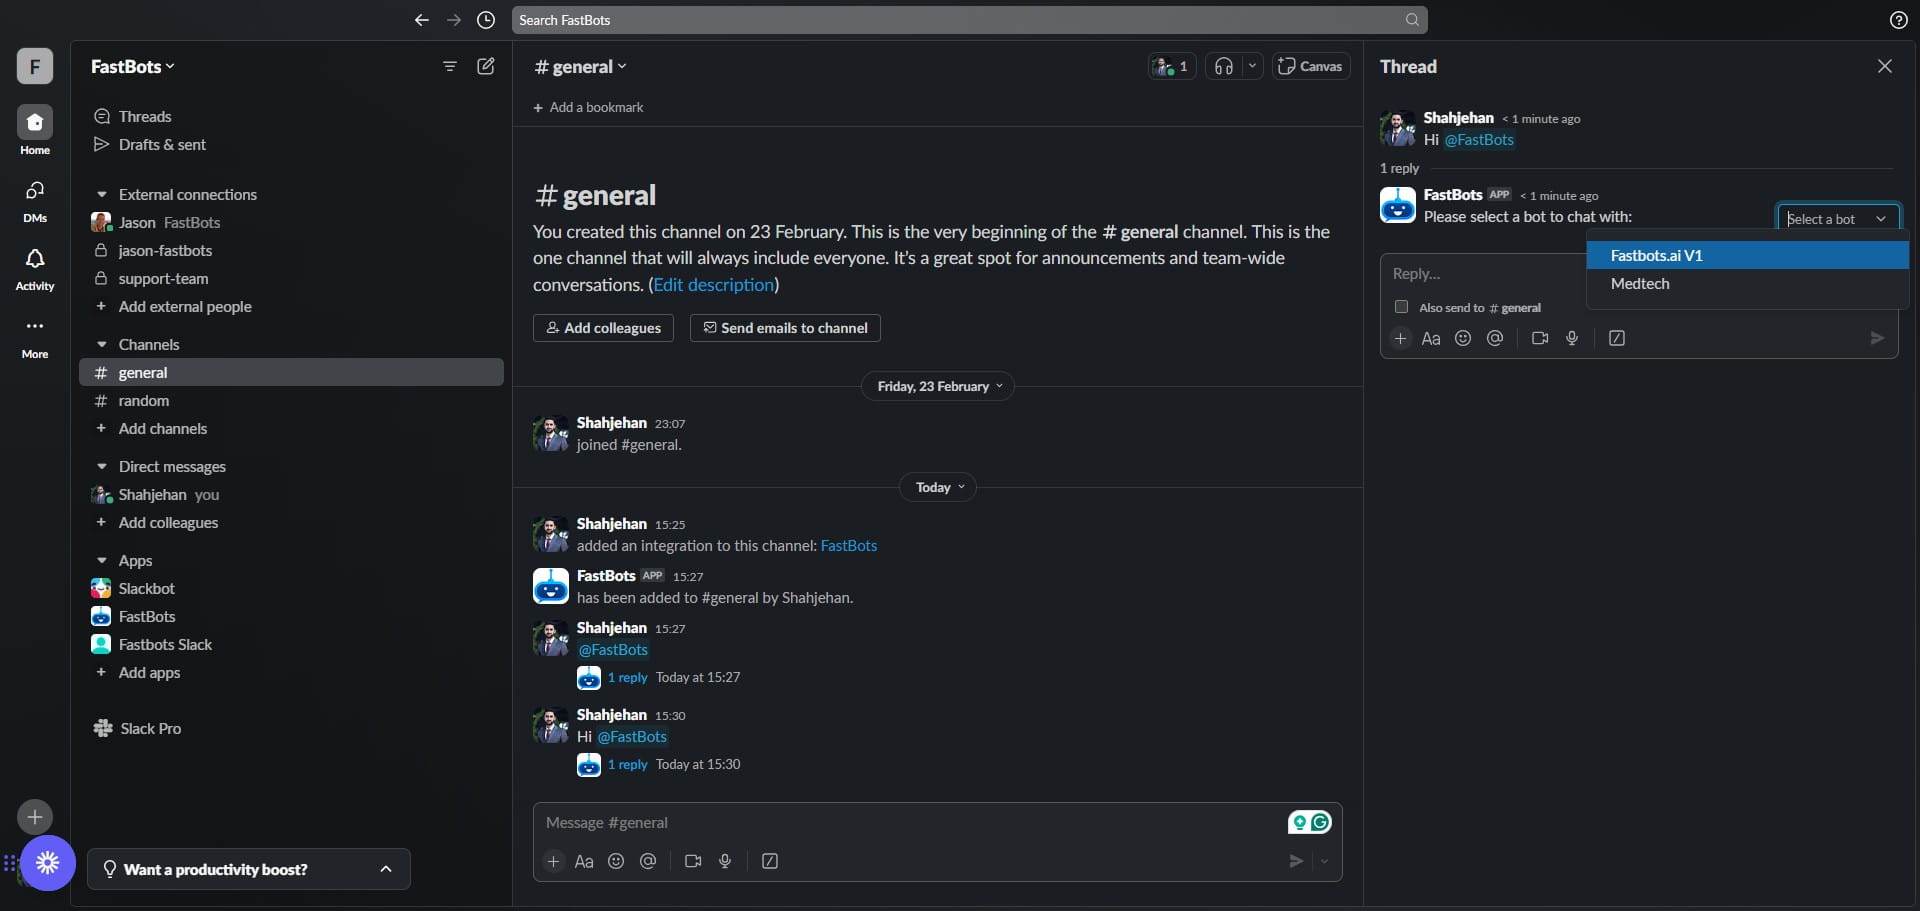
Task: Select Medtech bot option
Action: pos(1748,284)
